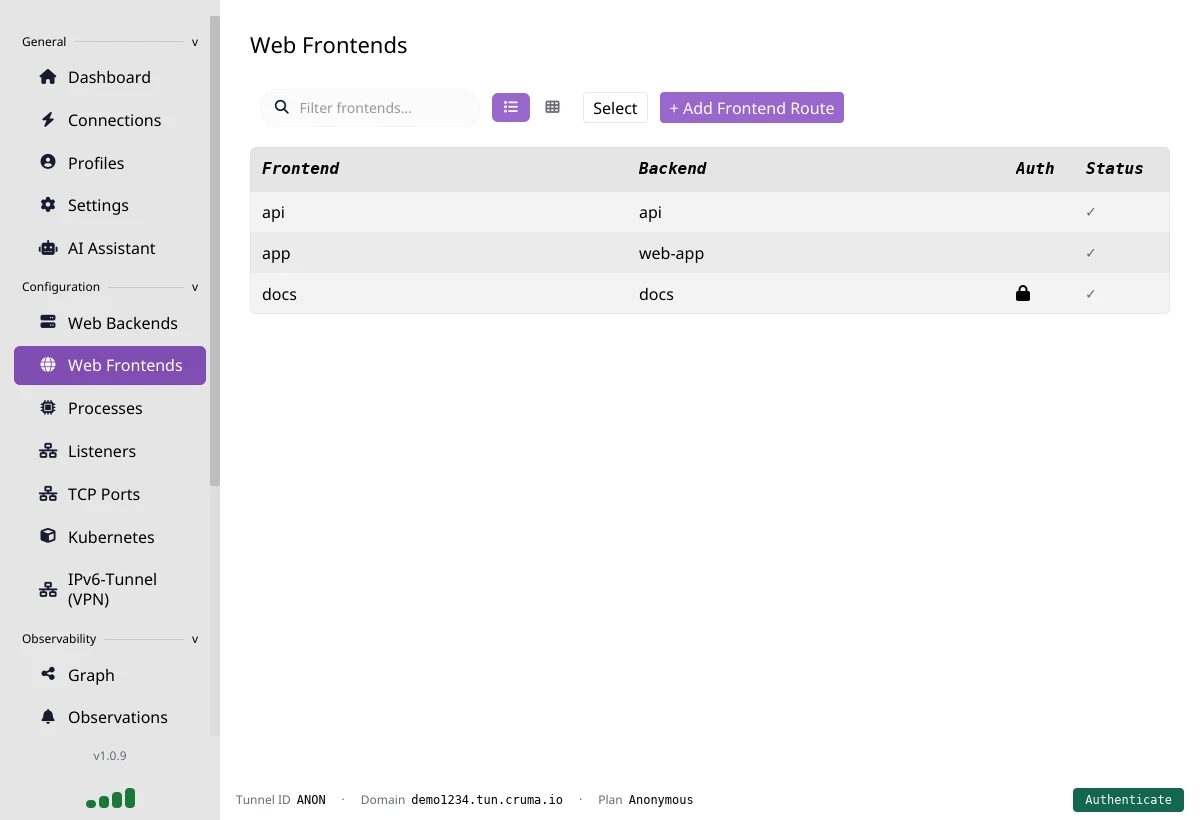Click the Web Frontends page heading
1200x820 pixels.
[328, 45]
